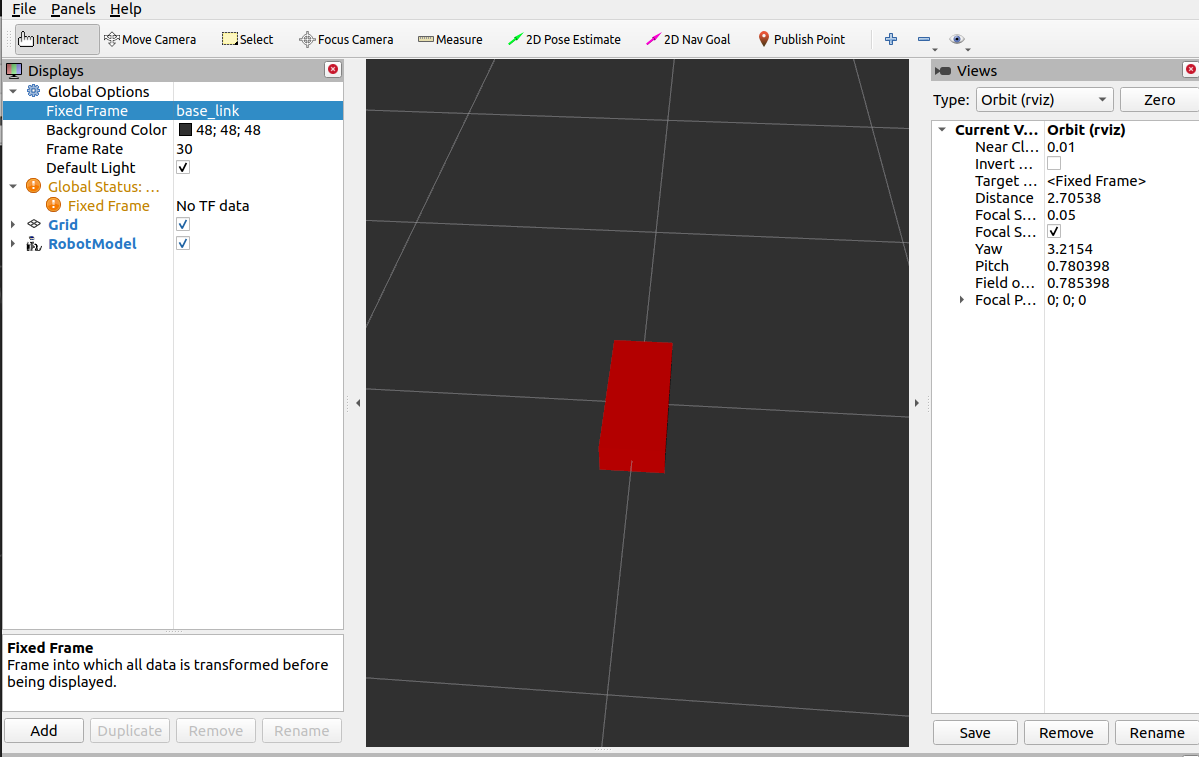The height and width of the screenshot is (757, 1199).
Task: Click the Global Options gear icon
Action: click(x=34, y=91)
